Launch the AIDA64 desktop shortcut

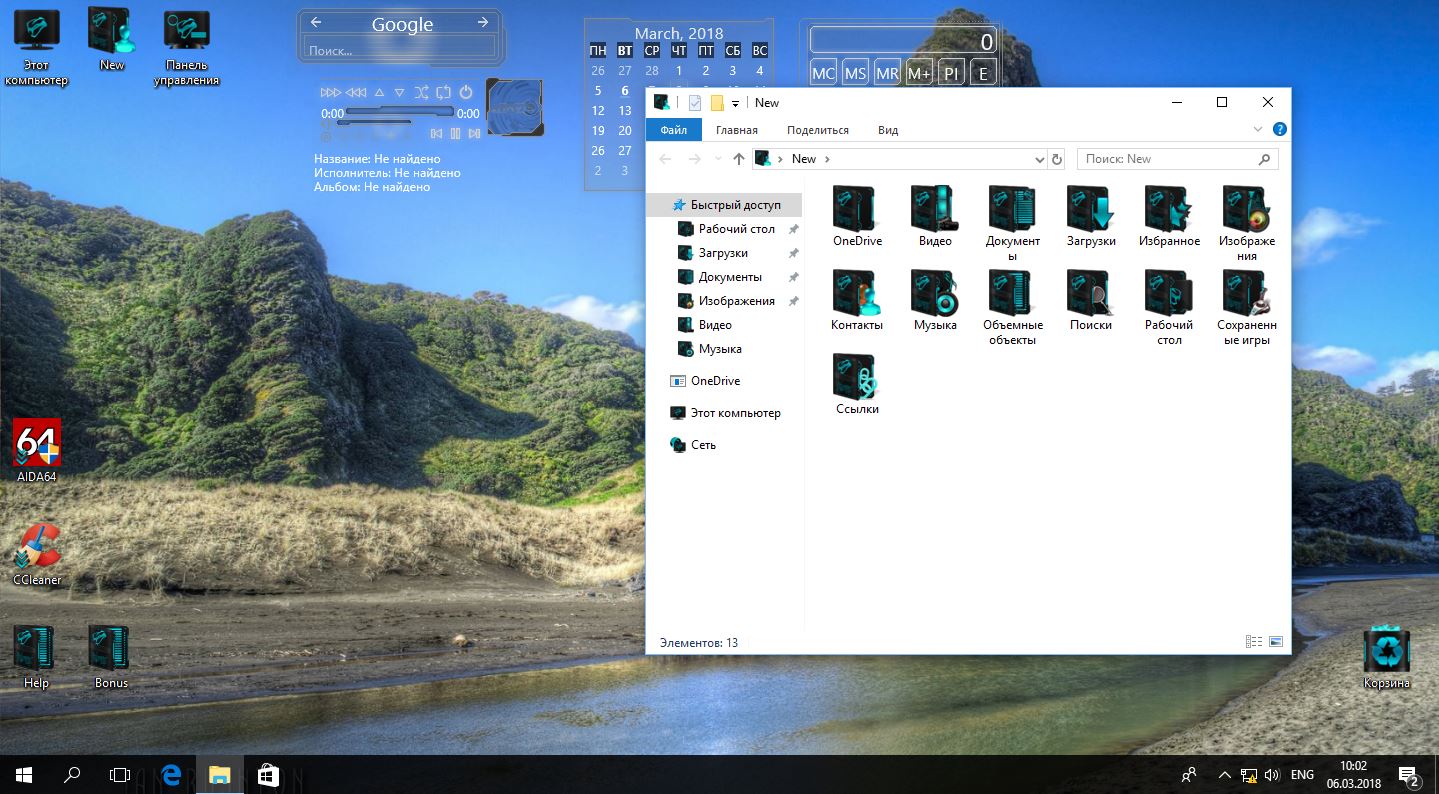click(x=37, y=443)
